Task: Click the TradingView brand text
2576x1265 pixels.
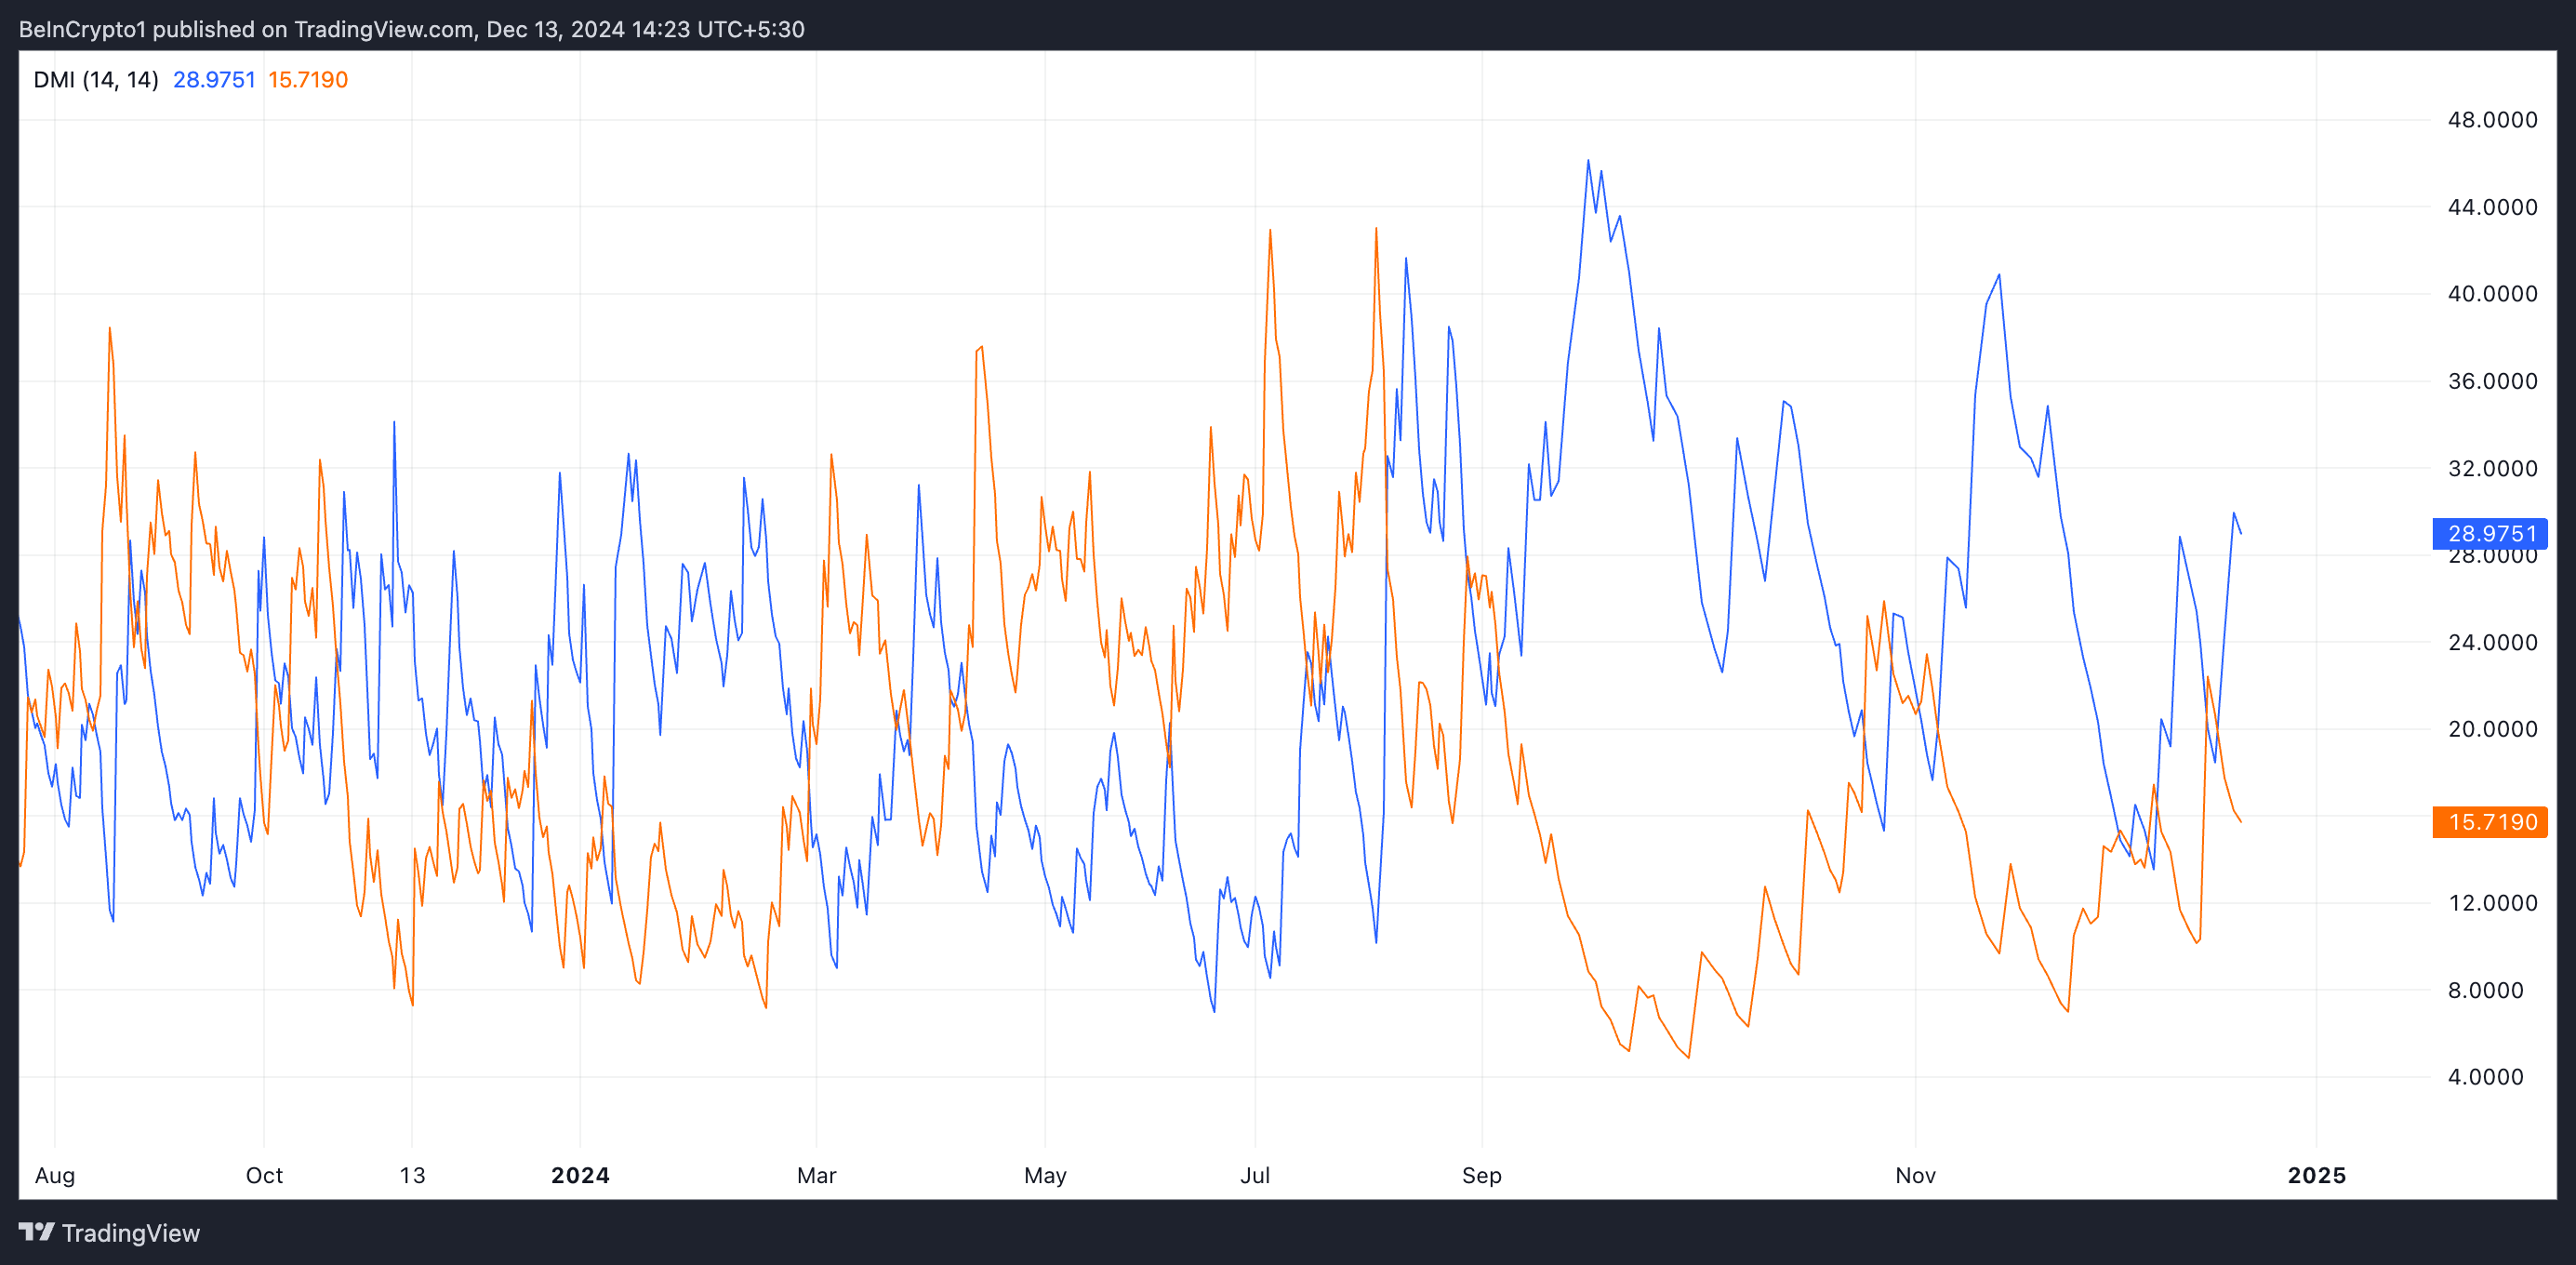Action: coord(130,1233)
